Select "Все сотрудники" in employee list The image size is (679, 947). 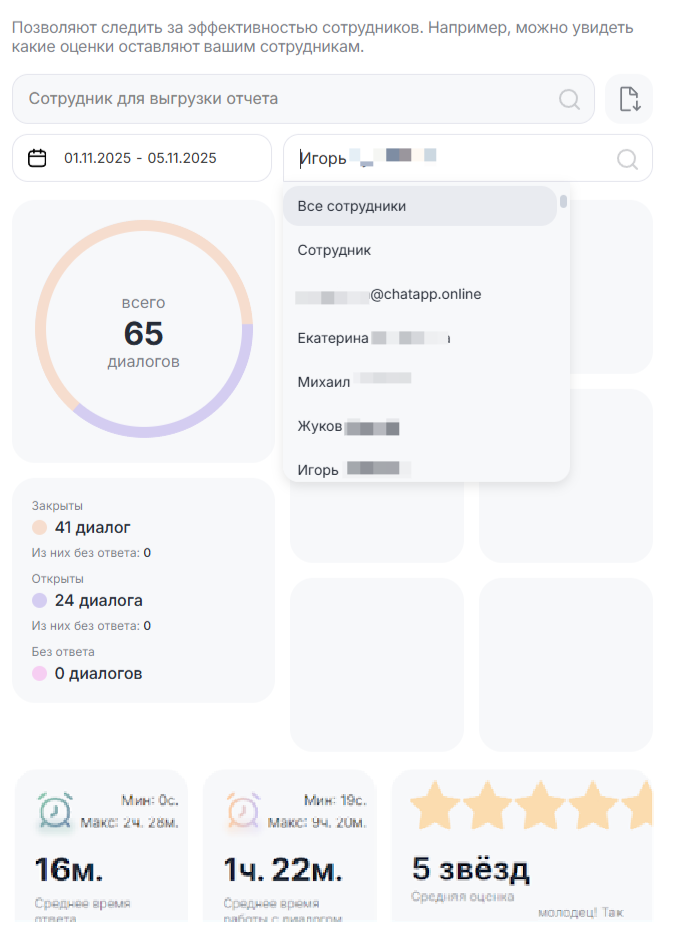[419, 206]
